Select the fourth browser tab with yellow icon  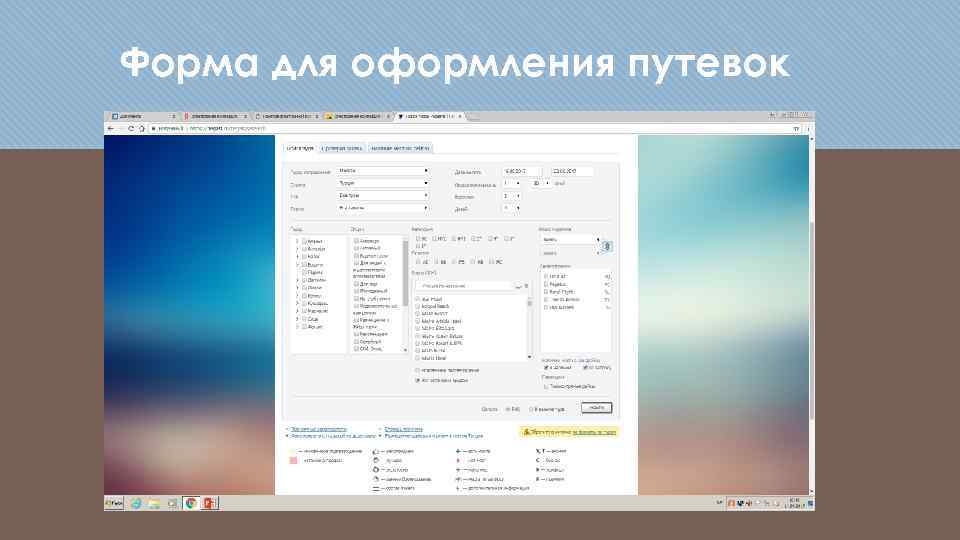tap(357, 116)
